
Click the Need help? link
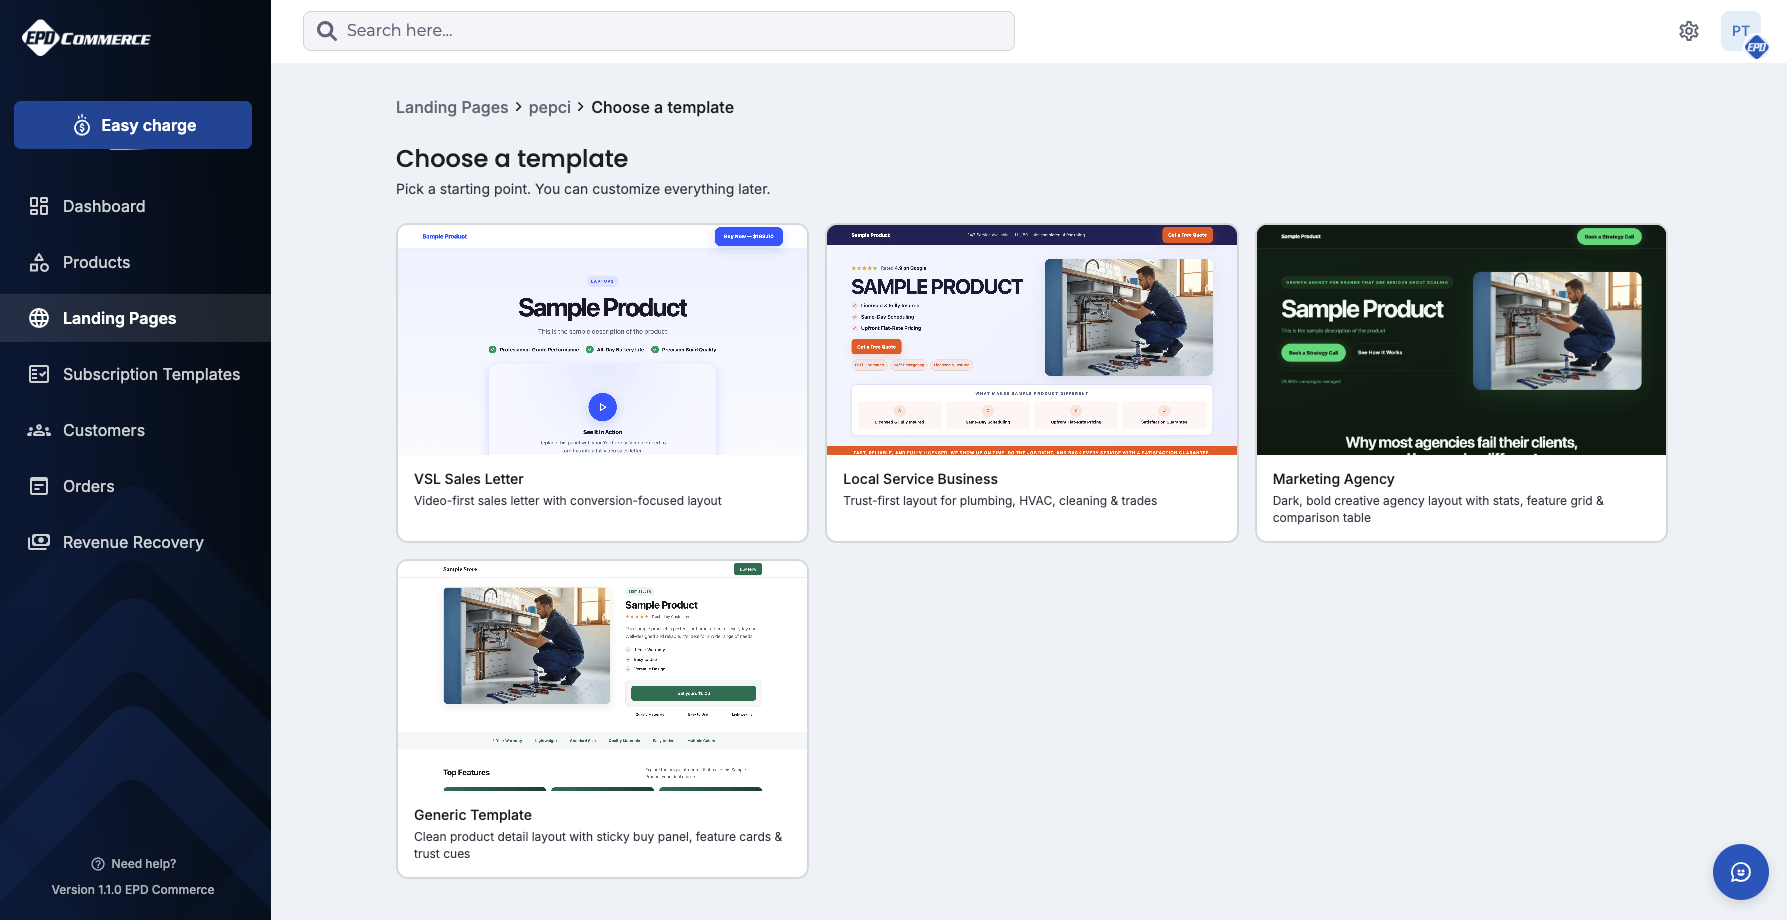134,864
